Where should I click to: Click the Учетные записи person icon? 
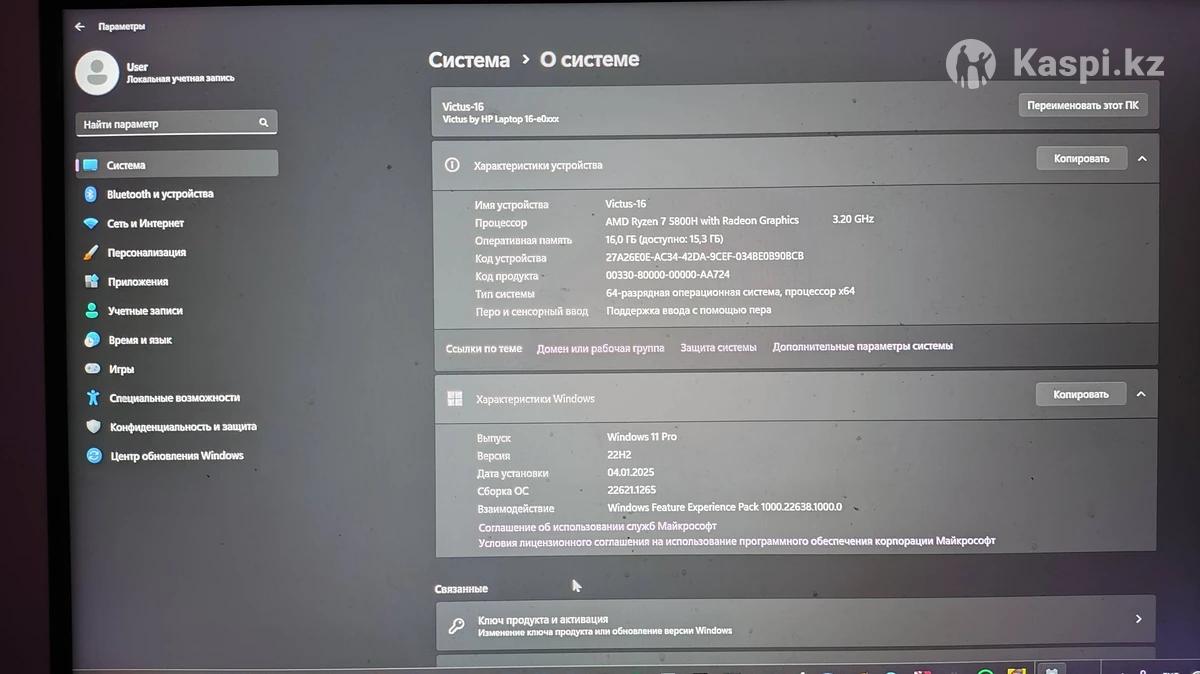click(x=92, y=311)
